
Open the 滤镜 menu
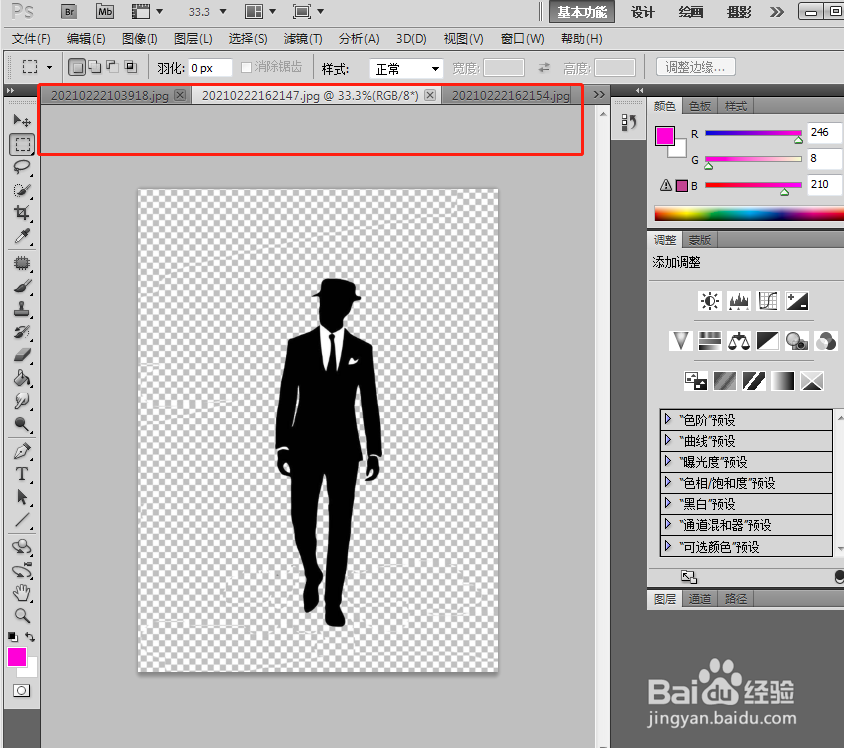click(303, 39)
